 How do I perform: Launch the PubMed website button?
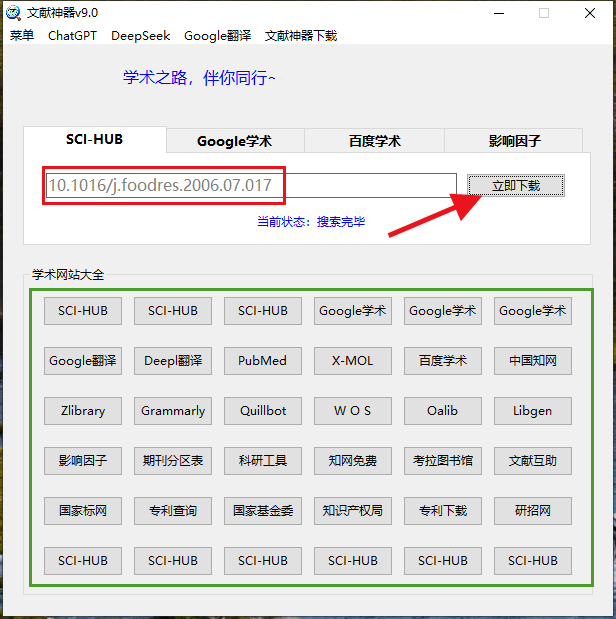point(263,361)
